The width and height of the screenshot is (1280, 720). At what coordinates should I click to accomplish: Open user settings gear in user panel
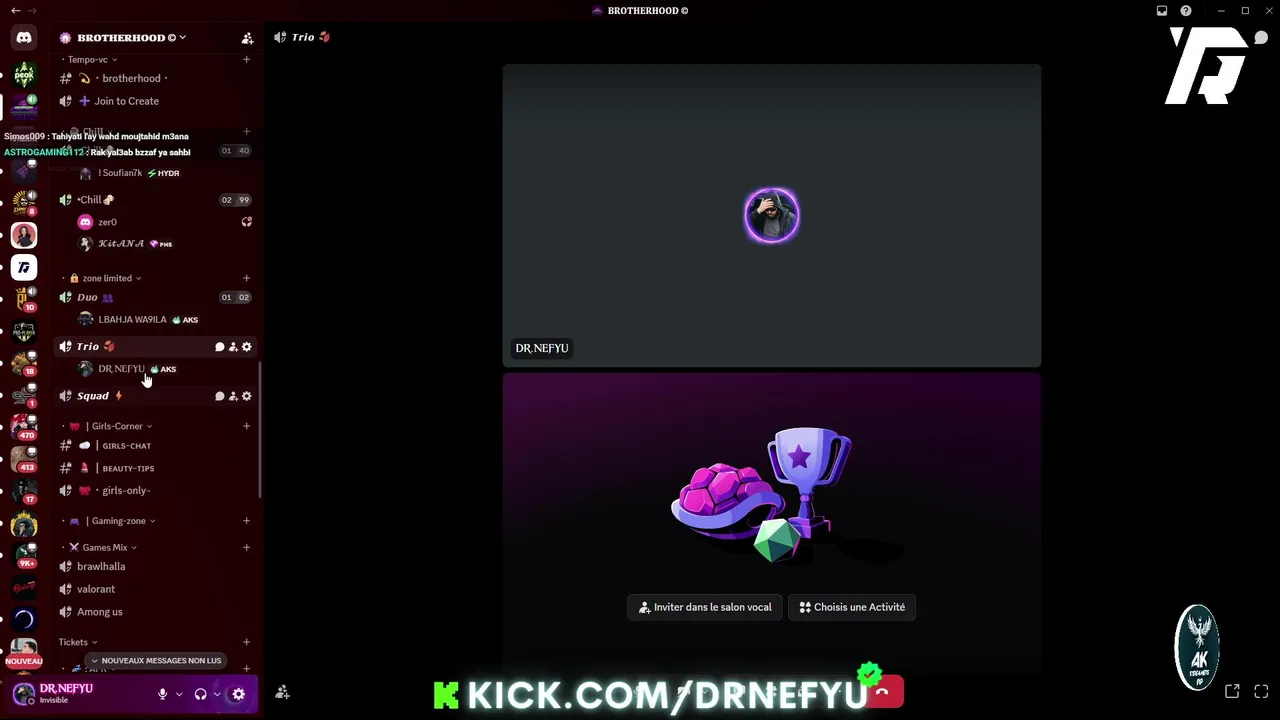(238, 694)
